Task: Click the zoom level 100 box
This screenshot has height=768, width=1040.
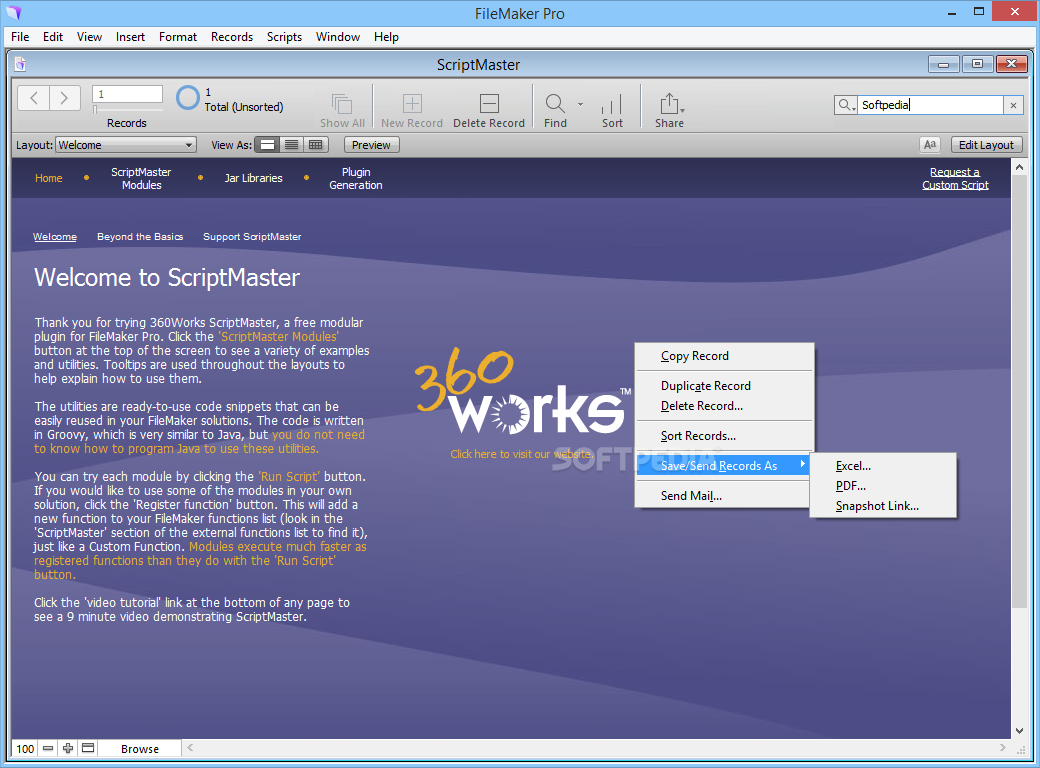Action: (x=25, y=748)
